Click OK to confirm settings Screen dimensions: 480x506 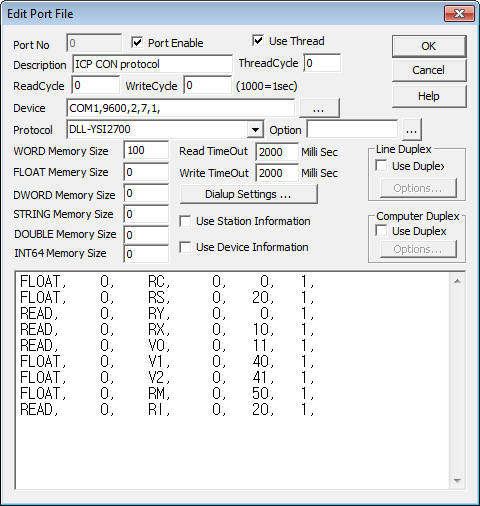(429, 46)
